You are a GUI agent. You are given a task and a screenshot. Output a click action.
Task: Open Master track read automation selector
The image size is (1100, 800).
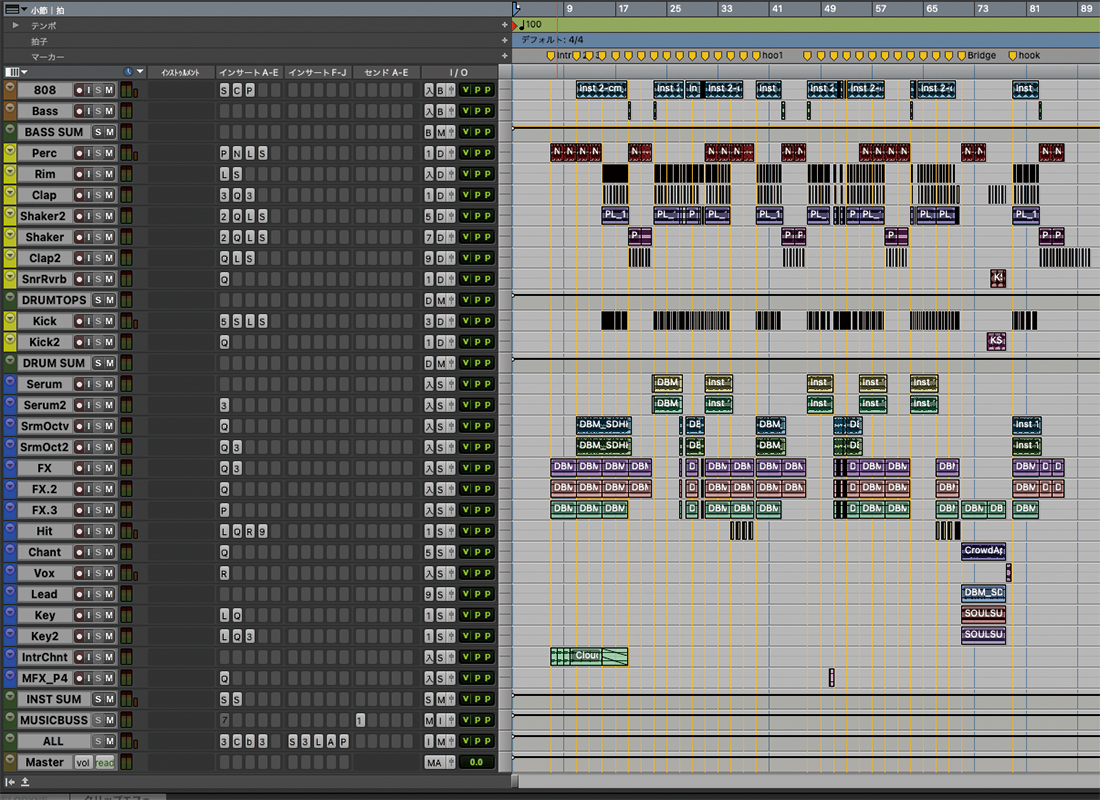point(105,763)
